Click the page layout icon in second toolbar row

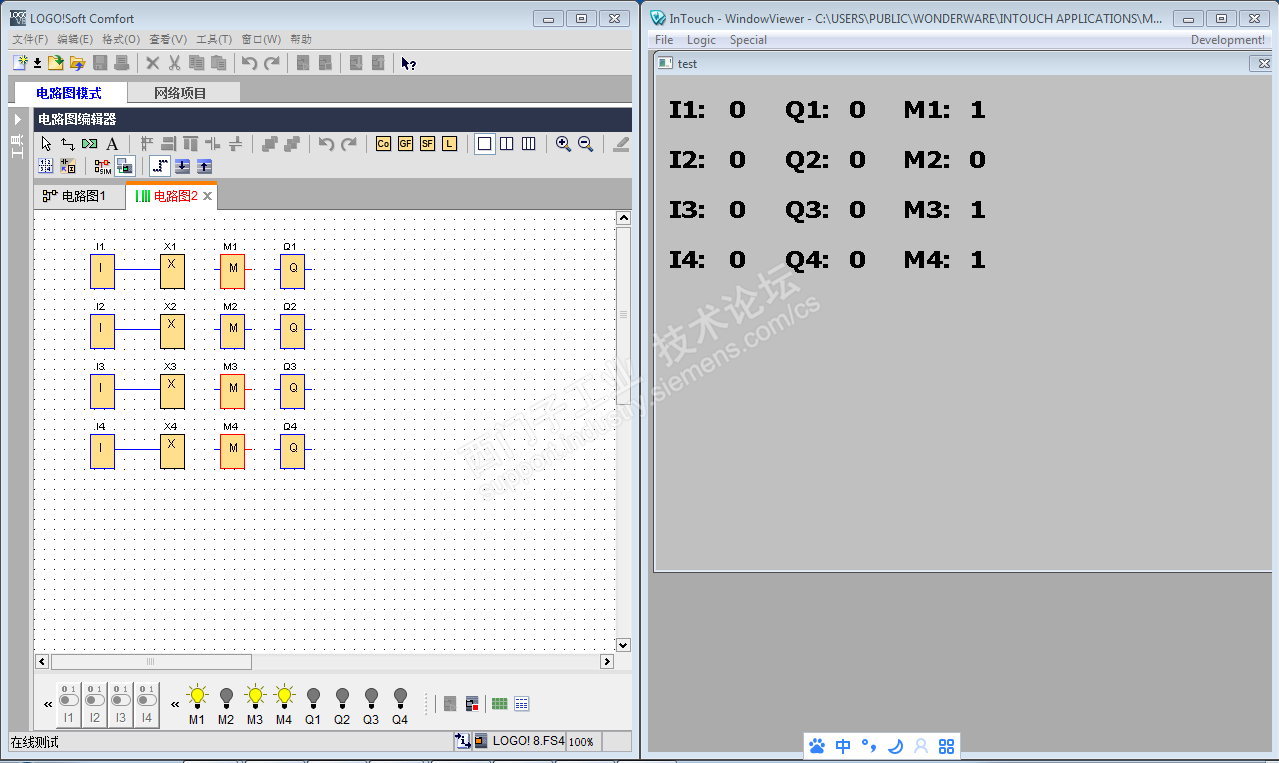pos(46,166)
